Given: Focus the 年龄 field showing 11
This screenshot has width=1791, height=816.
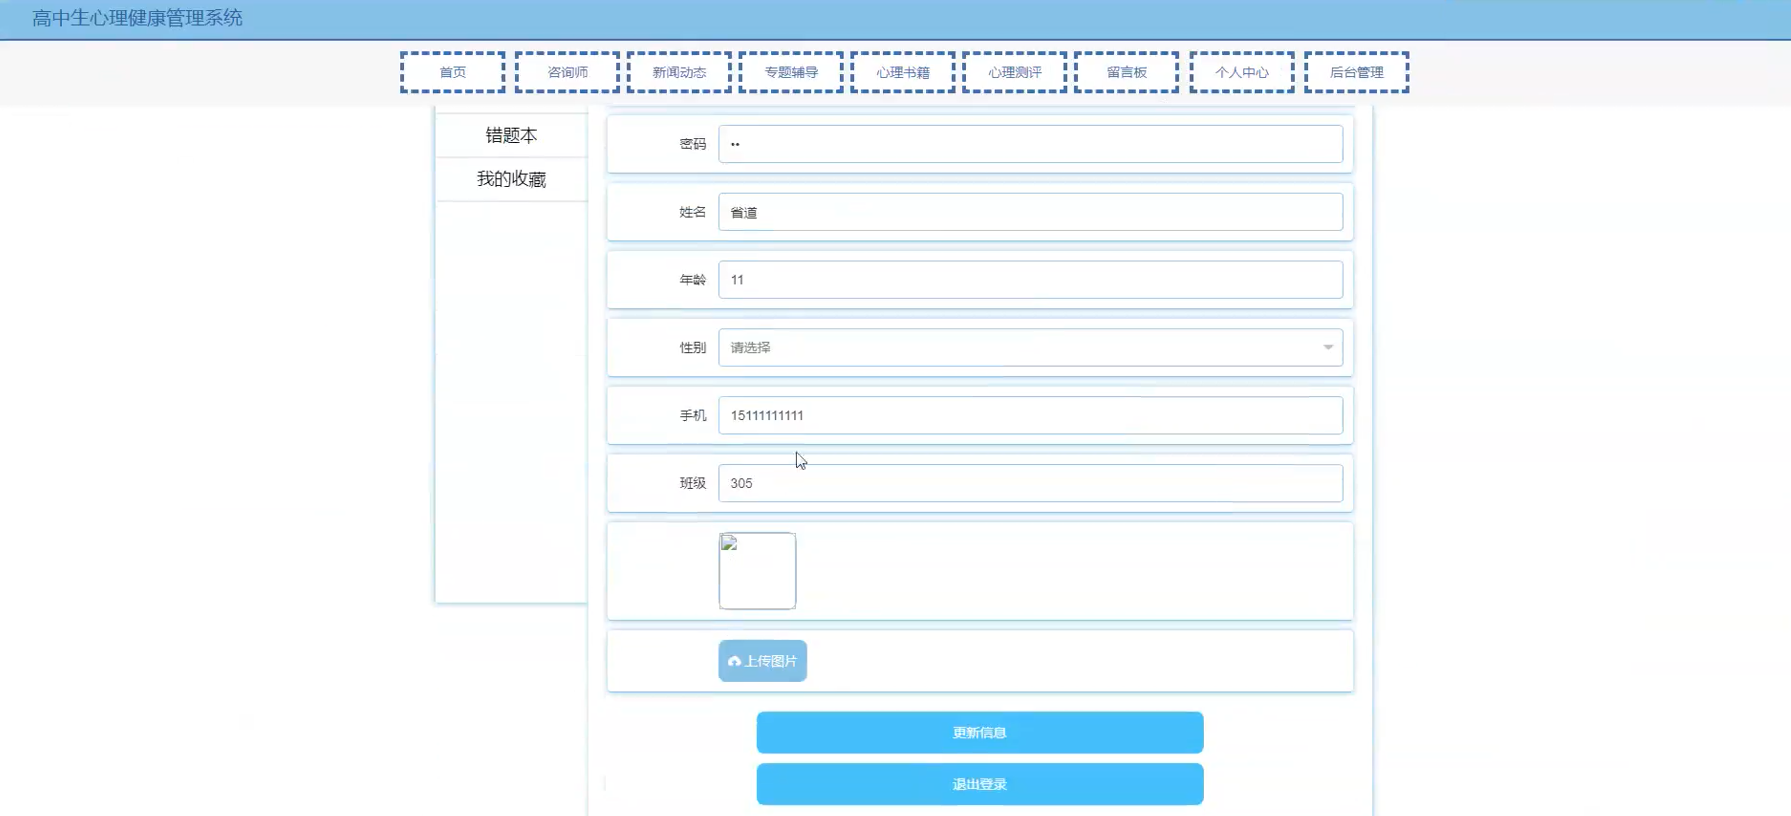Looking at the screenshot, I should click(x=1030, y=280).
